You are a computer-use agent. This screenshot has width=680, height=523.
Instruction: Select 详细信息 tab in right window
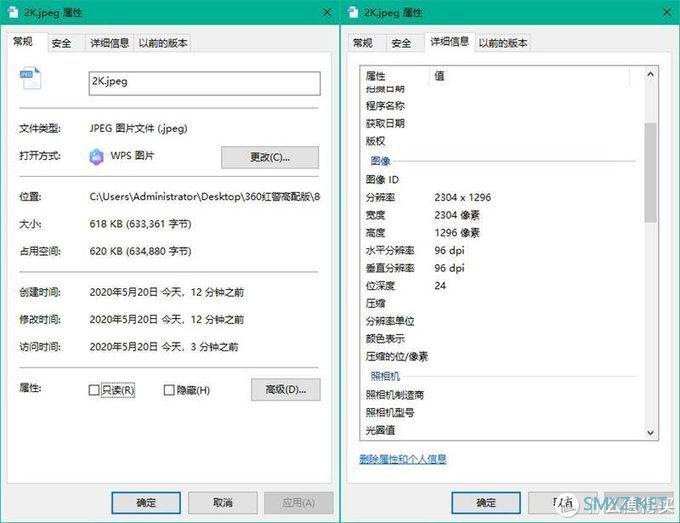click(449, 42)
